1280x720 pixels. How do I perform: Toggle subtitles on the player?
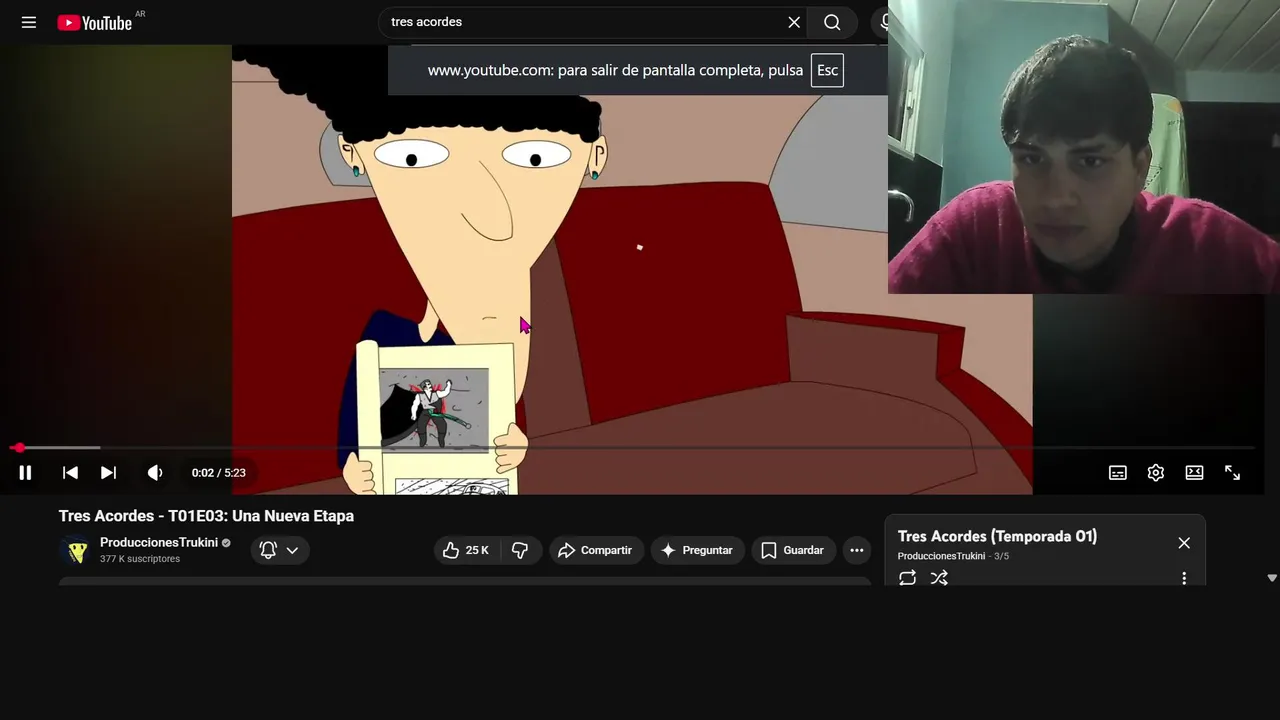click(x=1118, y=473)
